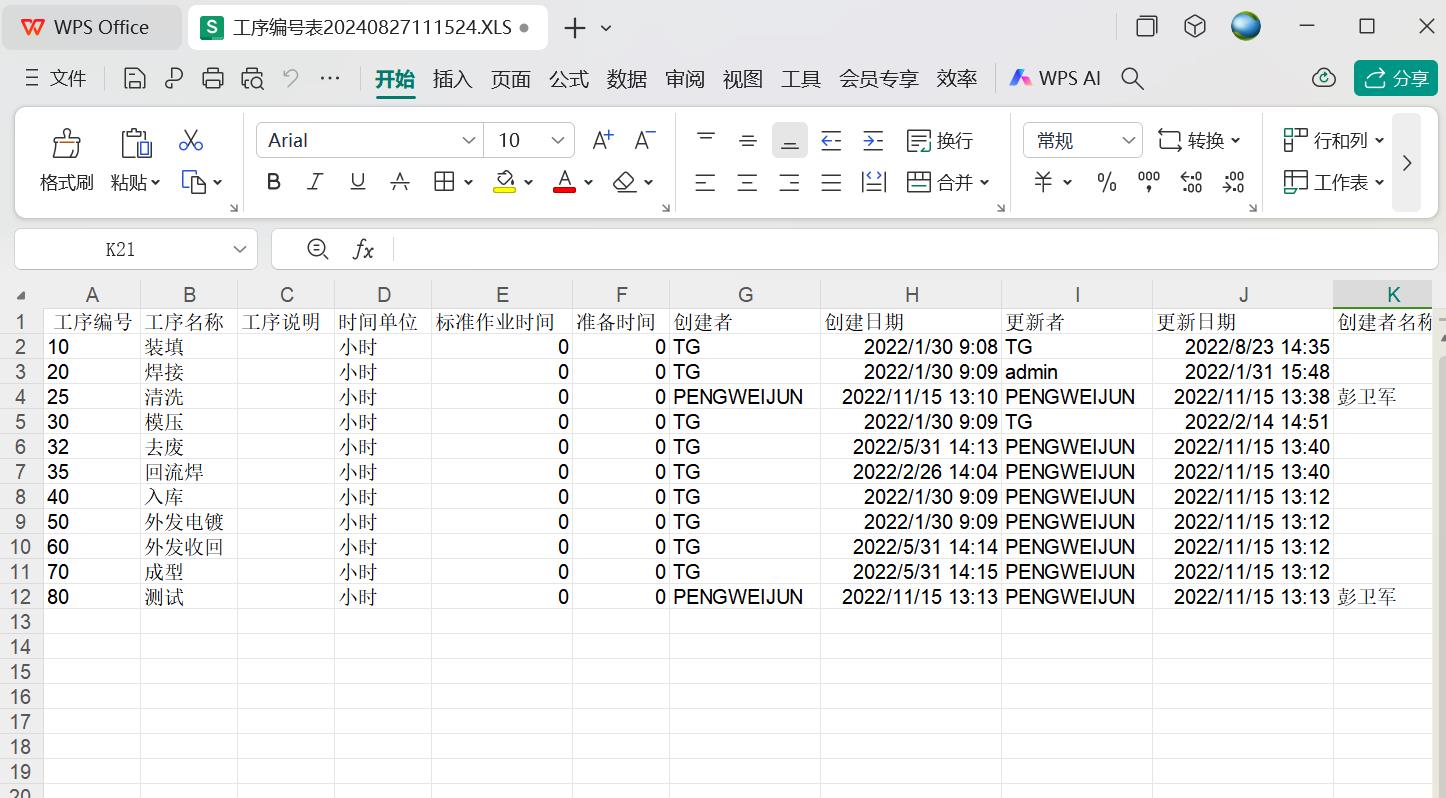Expand the font size dropdown
The height and width of the screenshot is (798, 1446).
click(558, 141)
